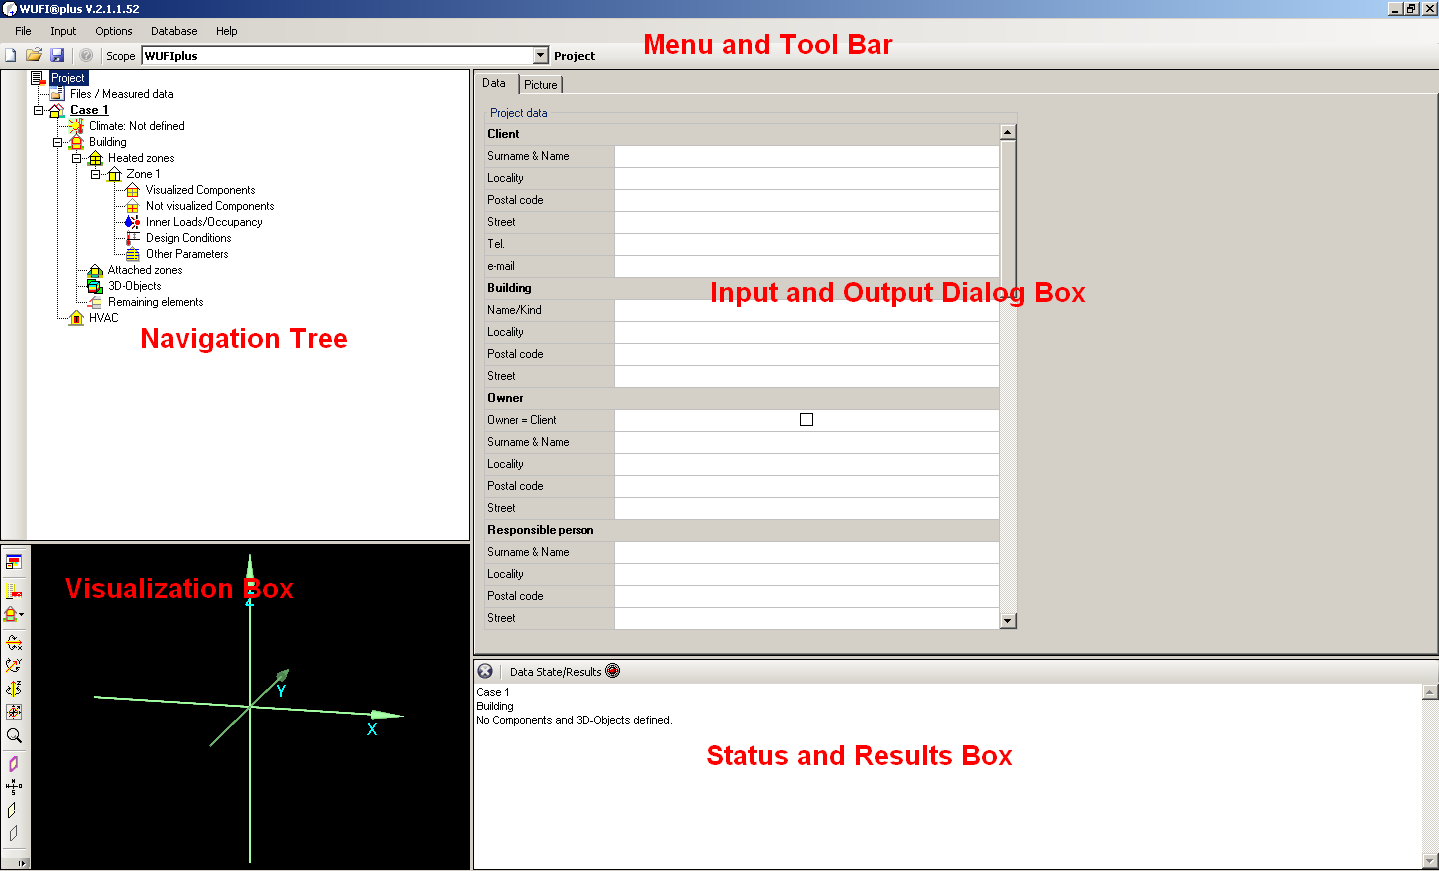Collapse the Zone 1 tree node
Viewport: 1439px width, 871px height.
(x=95, y=174)
